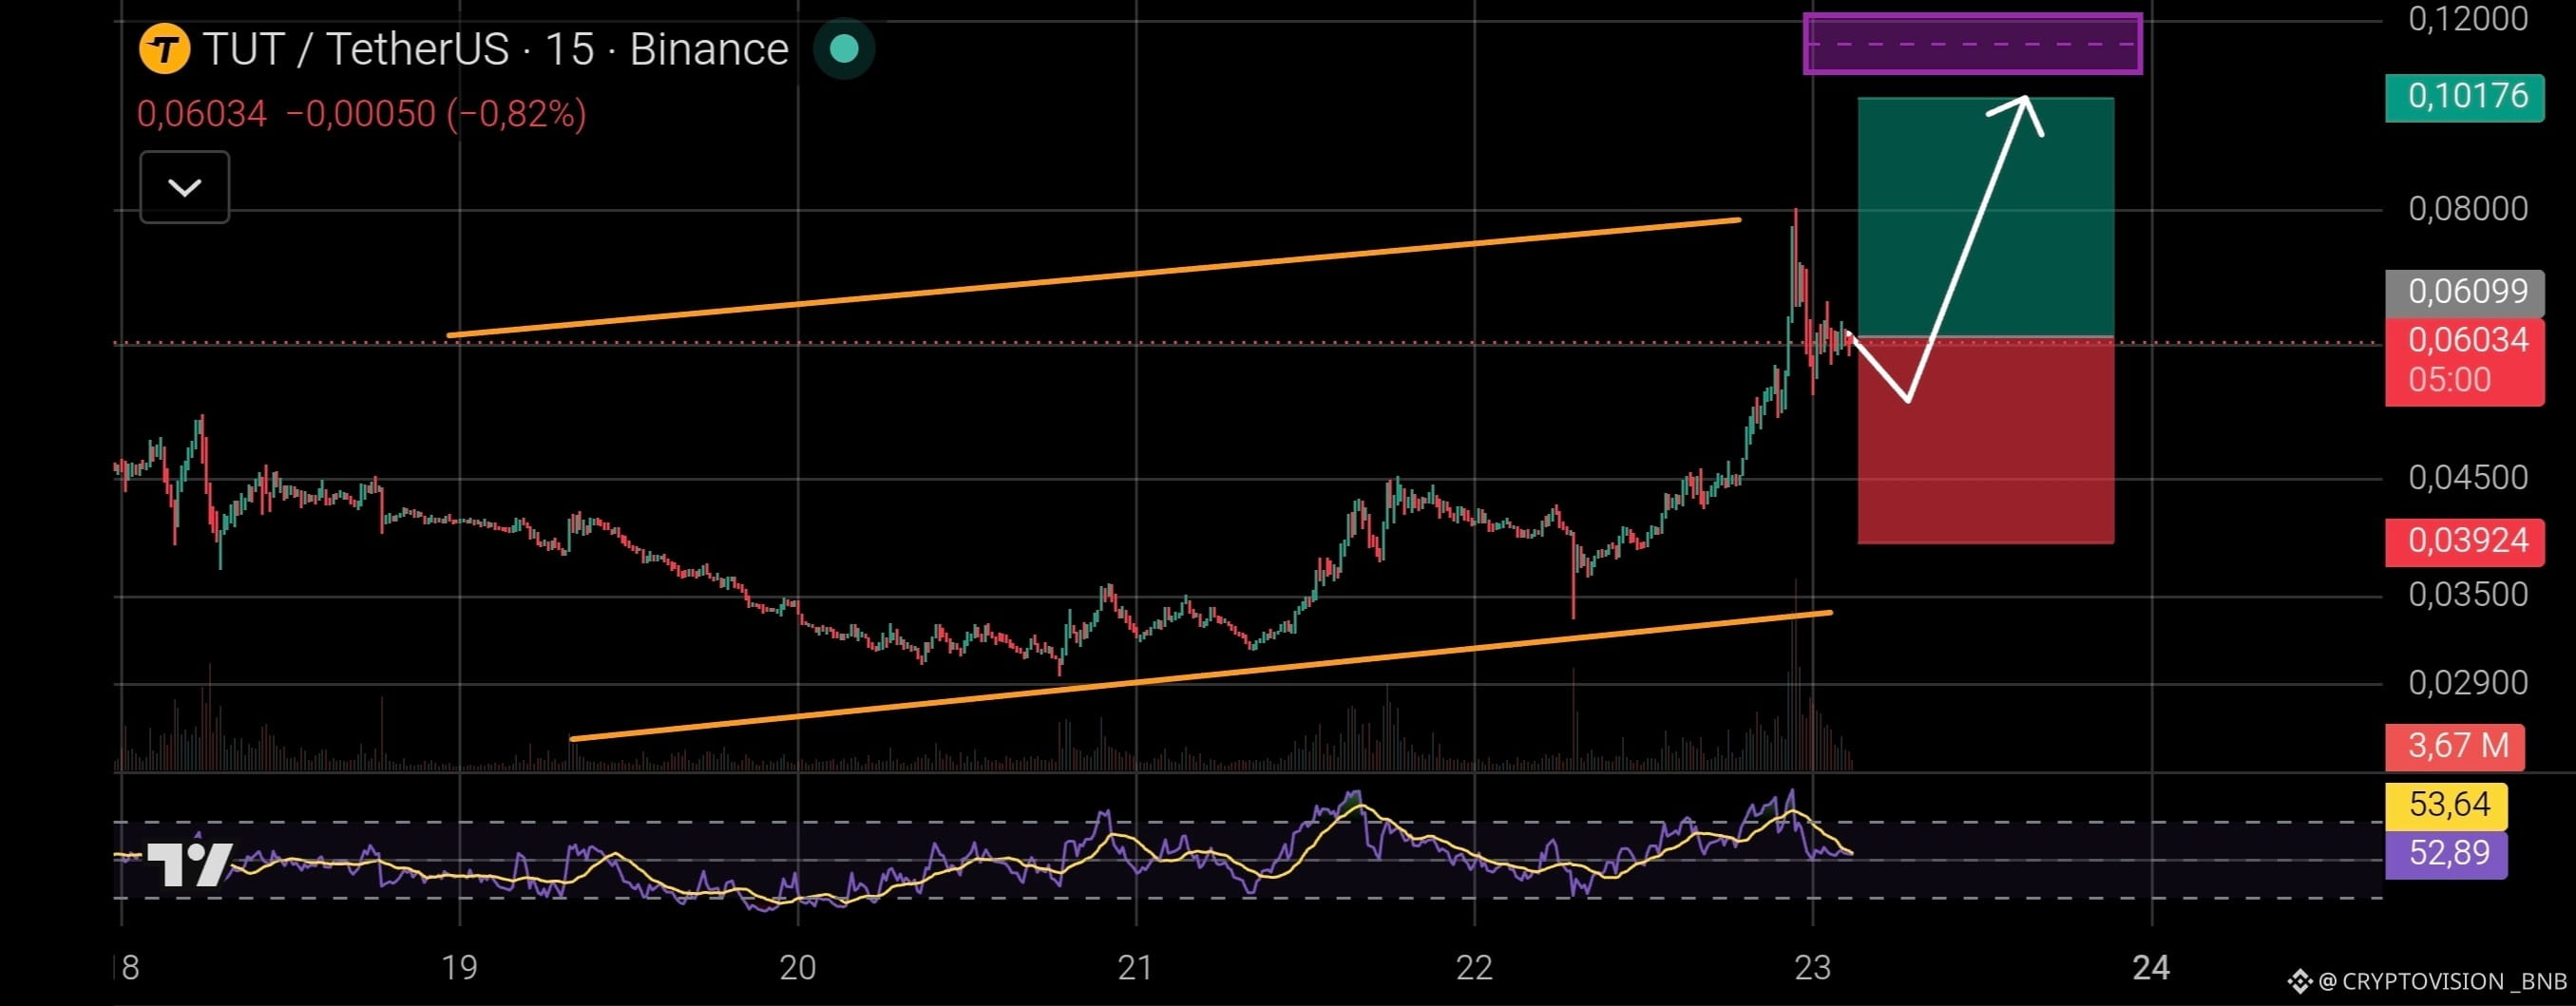Click the 3,67 M volume label
This screenshot has height=1006, width=2576.
(x=2455, y=746)
